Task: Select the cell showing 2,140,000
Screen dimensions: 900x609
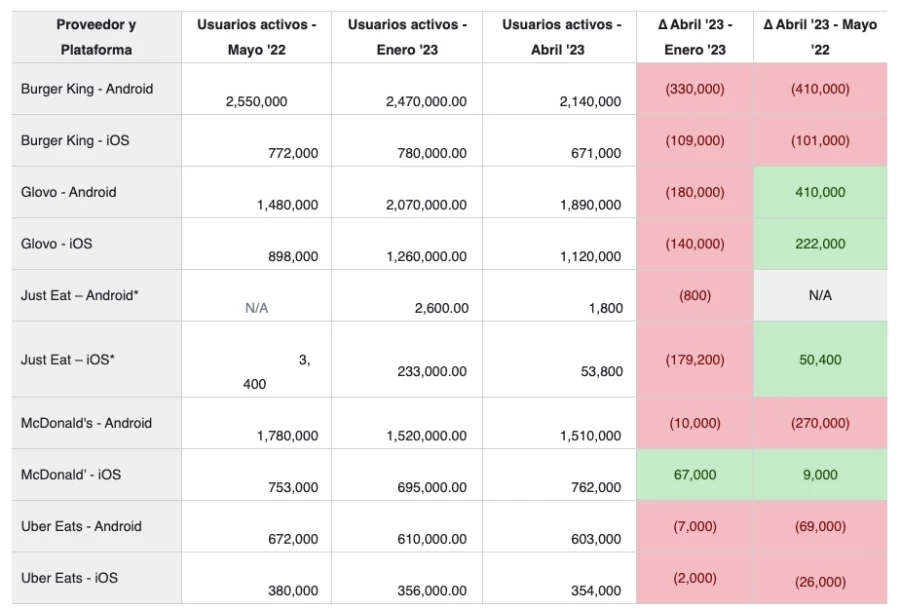Action: [560, 89]
